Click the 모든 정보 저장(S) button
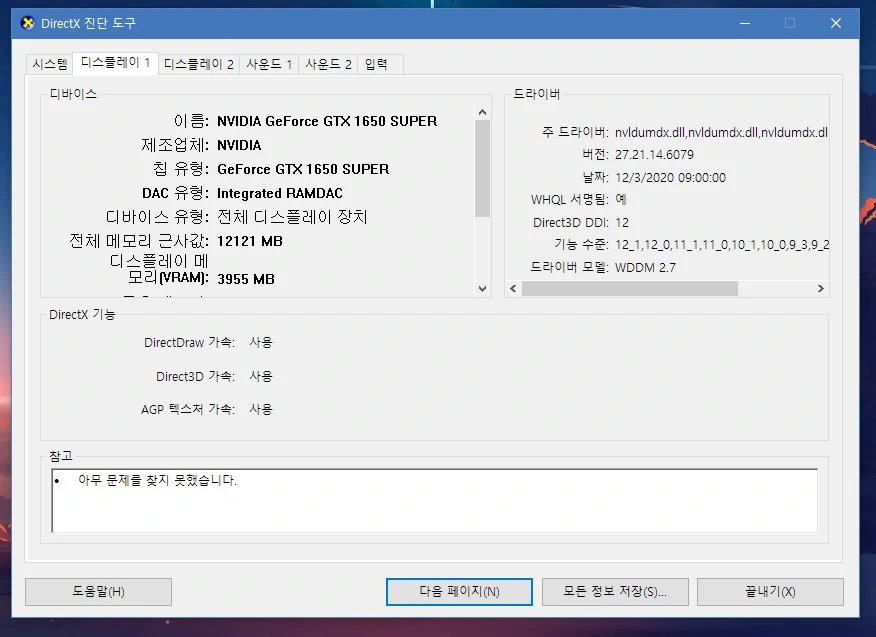Viewport: 876px width, 637px height. pyautogui.click(x=613, y=591)
